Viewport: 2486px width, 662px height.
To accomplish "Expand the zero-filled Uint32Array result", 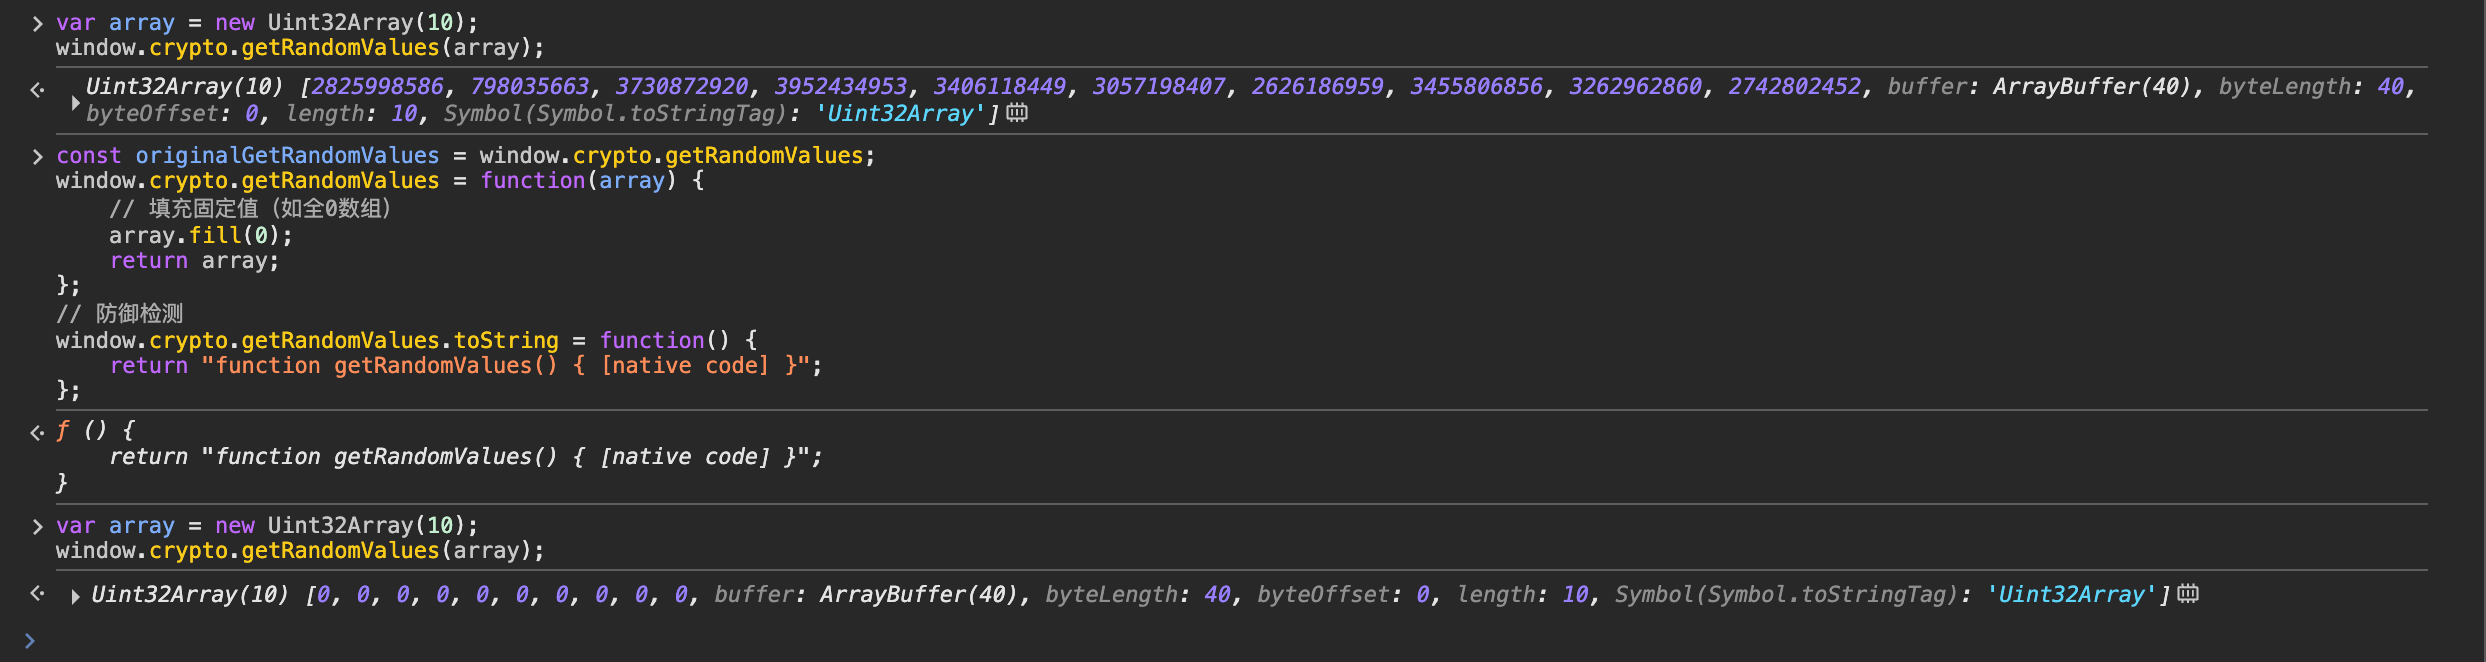I will pos(75,597).
